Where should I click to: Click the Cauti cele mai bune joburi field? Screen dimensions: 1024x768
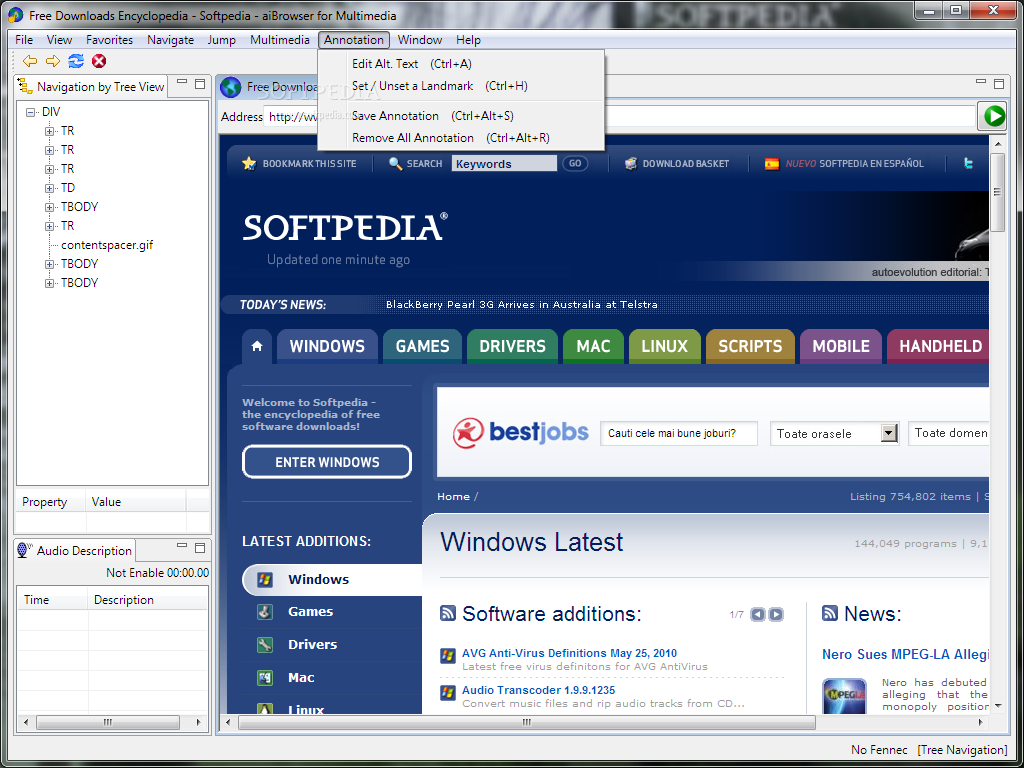679,433
